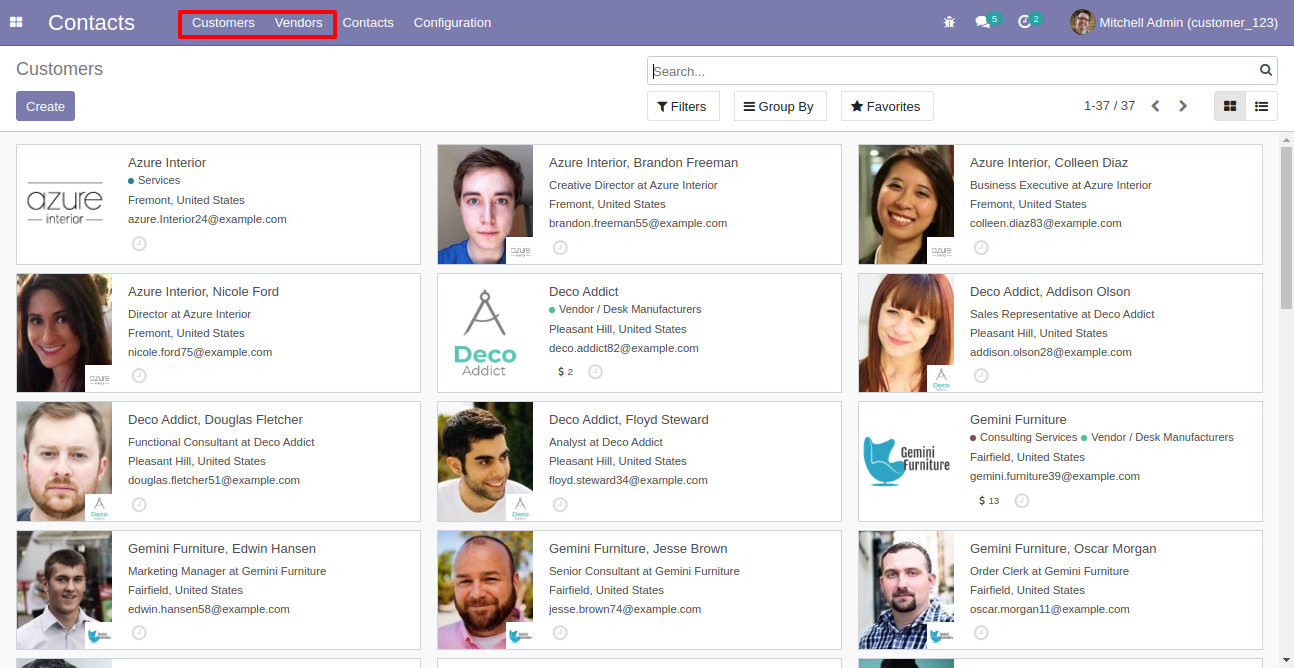
Task: Click activity clock on Azure Interior card
Action: click(139, 243)
